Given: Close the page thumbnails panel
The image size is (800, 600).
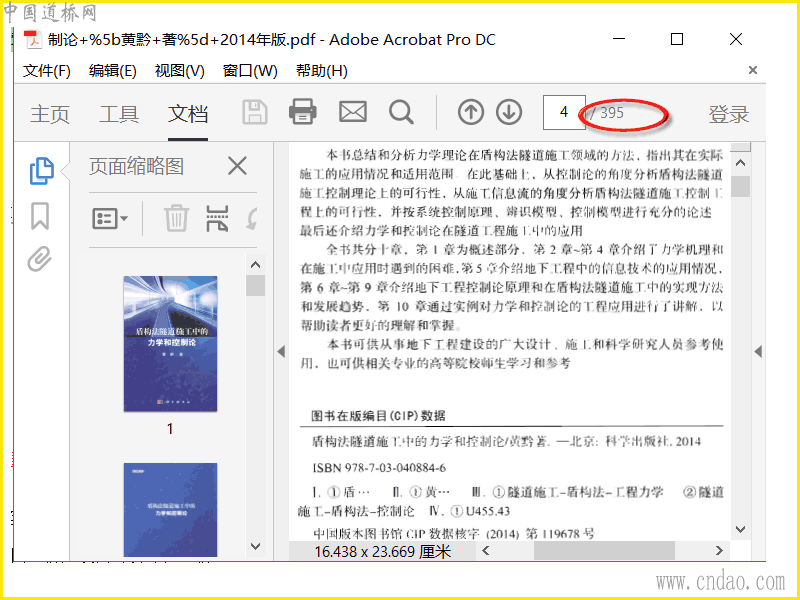Looking at the screenshot, I should 237,166.
